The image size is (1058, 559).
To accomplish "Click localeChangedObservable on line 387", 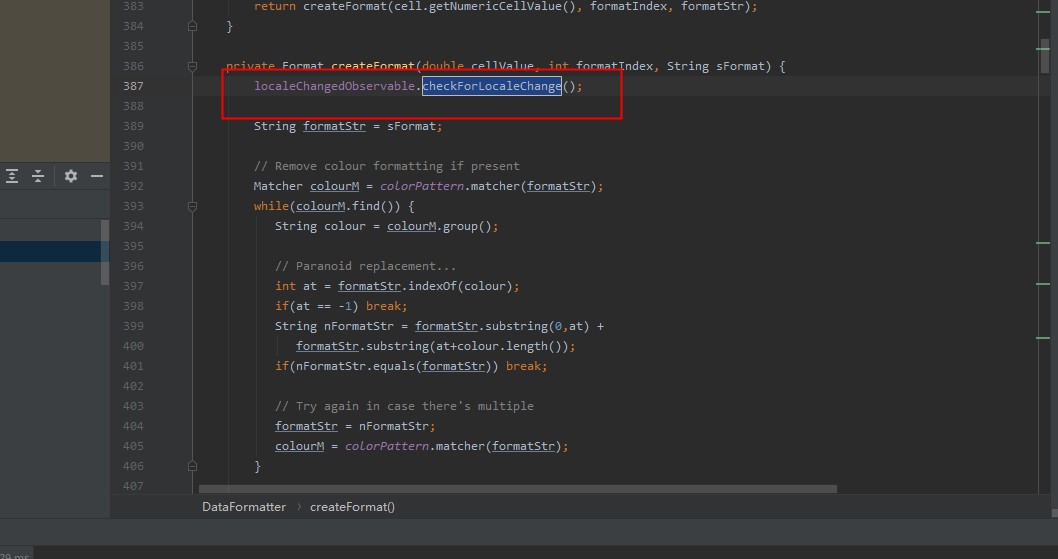I will coord(335,86).
